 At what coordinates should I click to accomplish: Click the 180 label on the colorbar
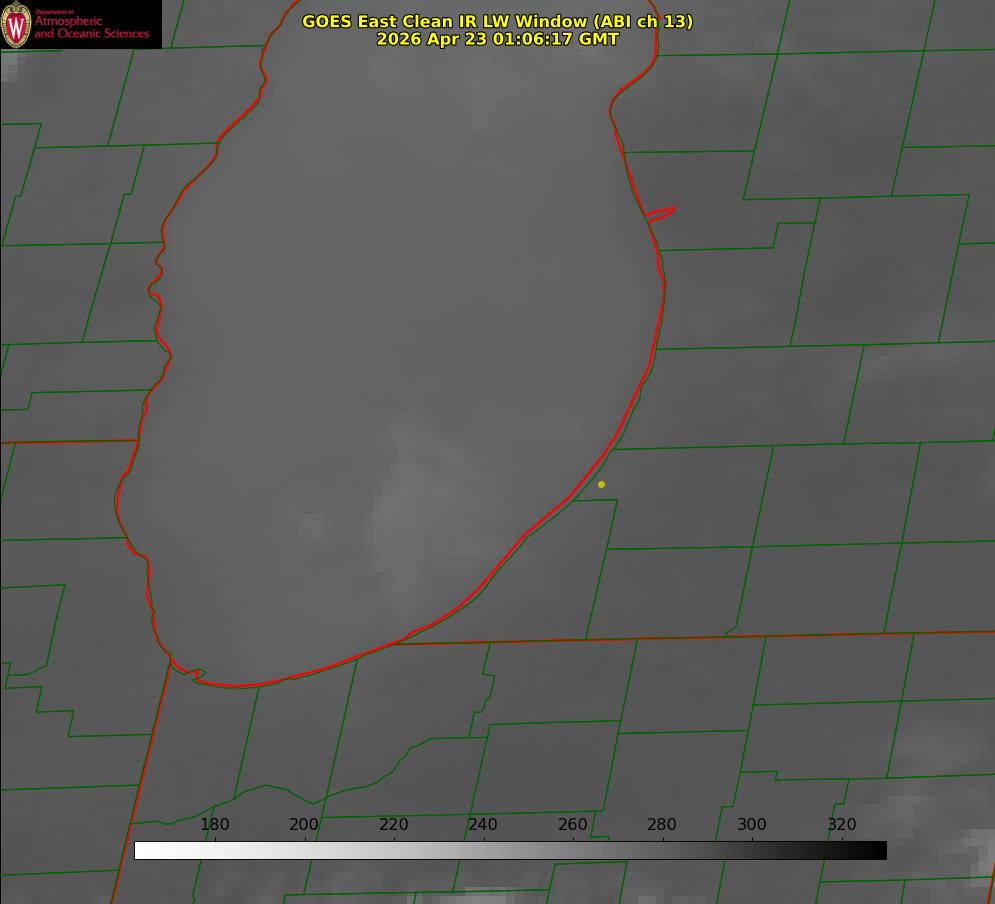[214, 824]
